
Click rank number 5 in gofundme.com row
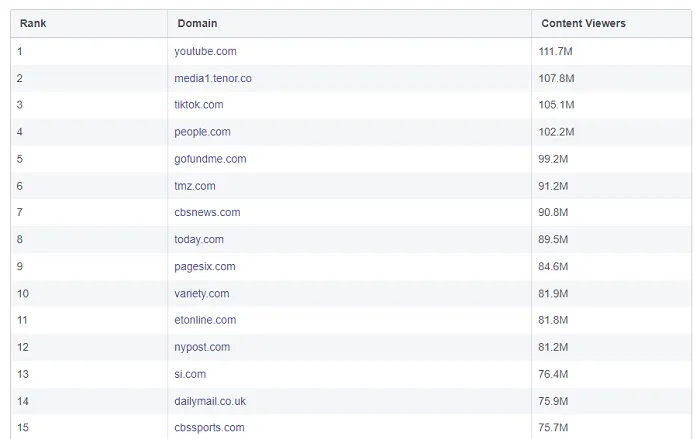(20, 159)
